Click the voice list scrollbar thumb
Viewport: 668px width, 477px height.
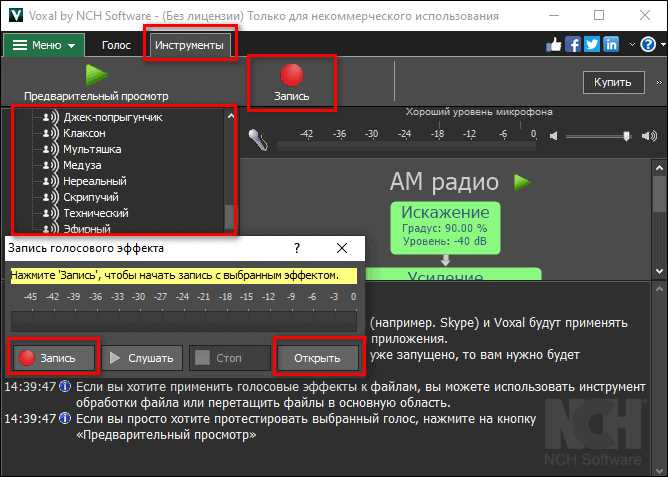tap(230, 217)
